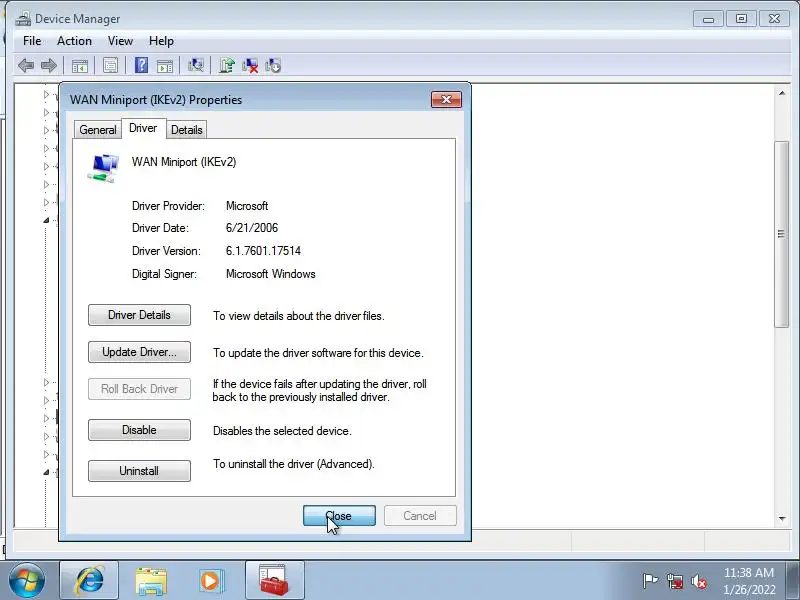Click the red toolbox taskbar icon
800x600 pixels.
point(274,581)
